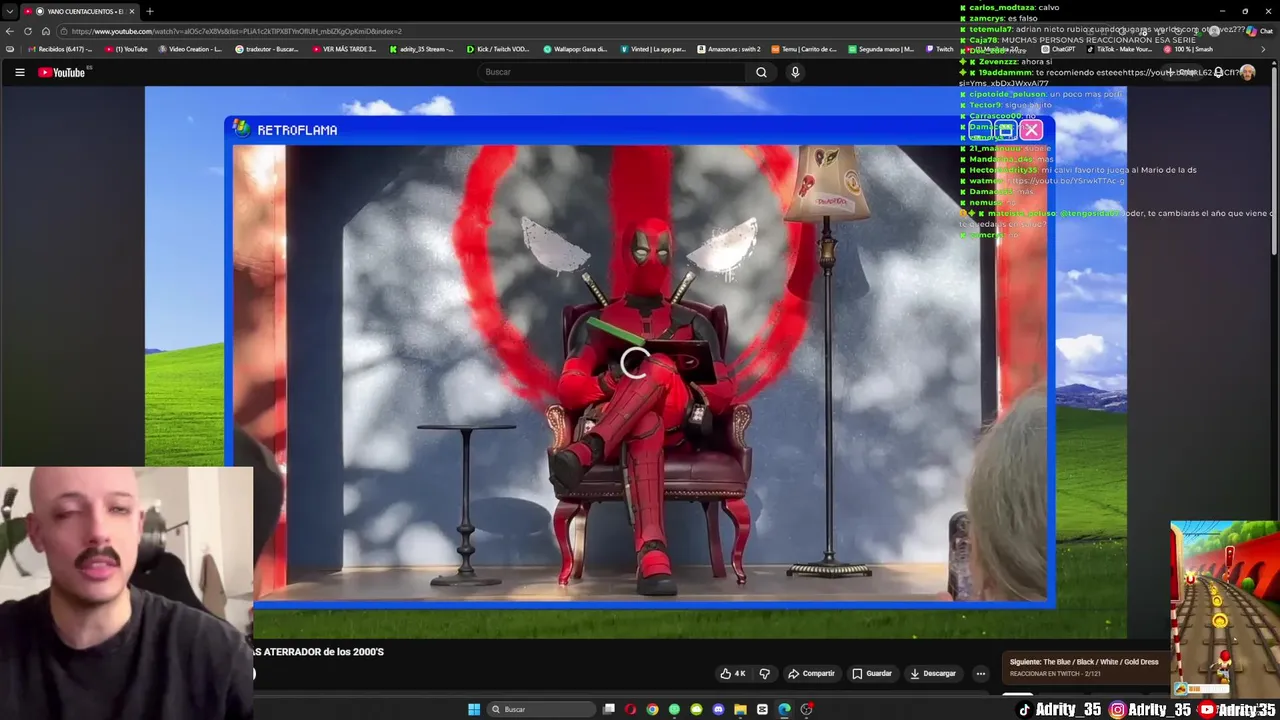The image size is (1280, 720).
Task: Open Task View in the taskbar
Action: click(x=609, y=709)
